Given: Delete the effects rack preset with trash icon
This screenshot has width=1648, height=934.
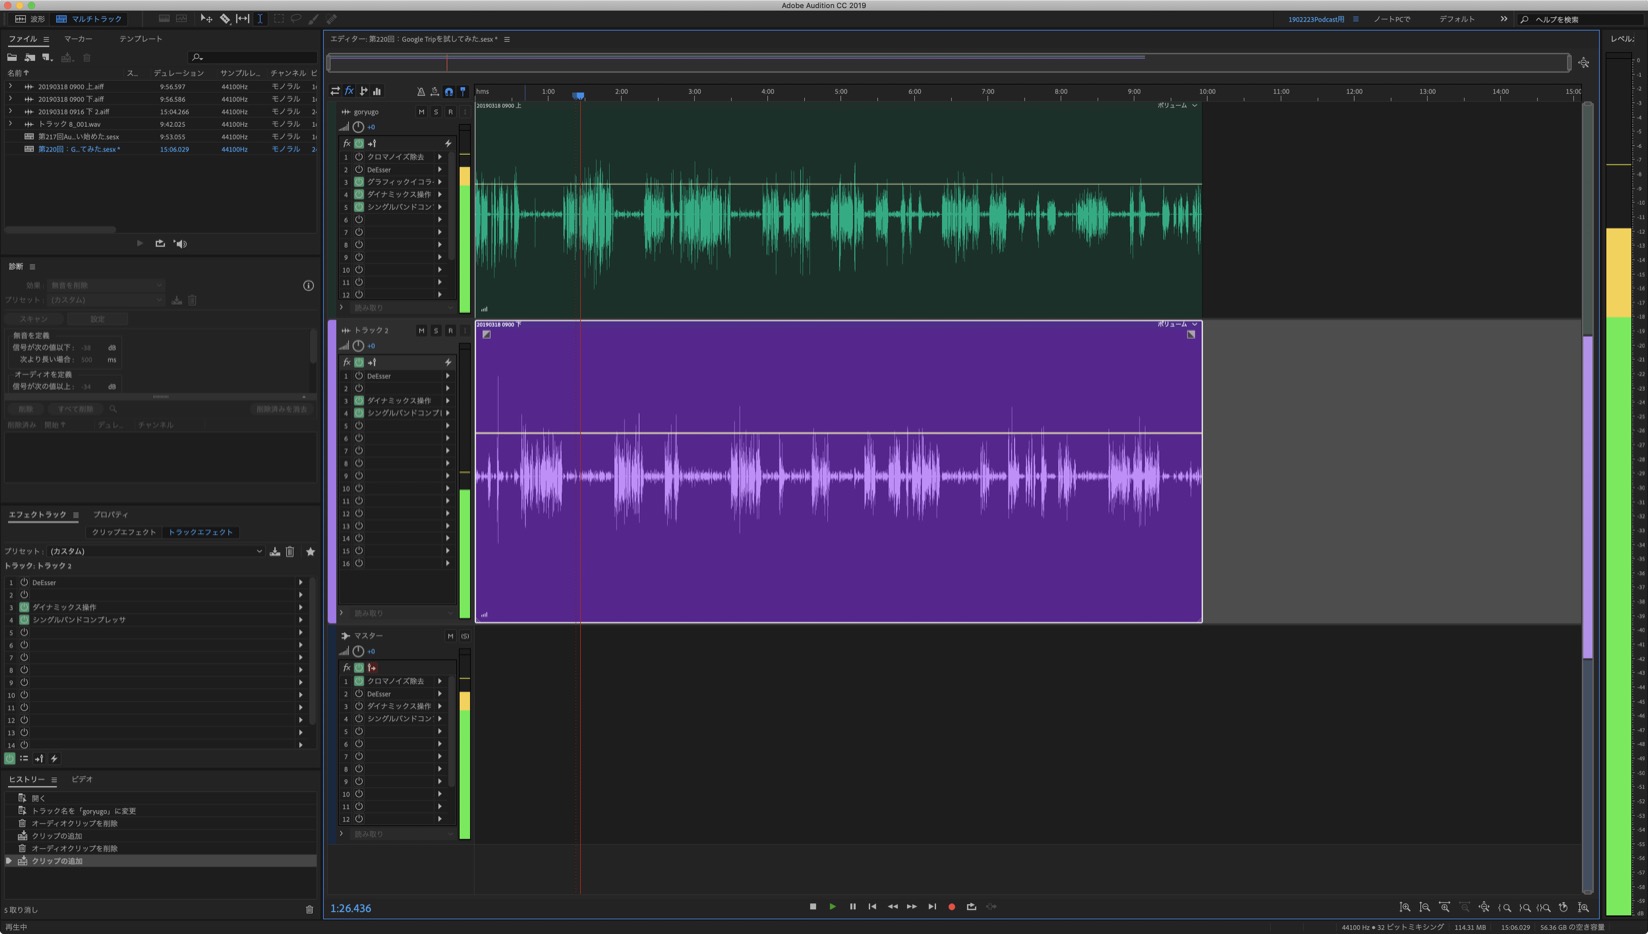Looking at the screenshot, I should tap(290, 552).
